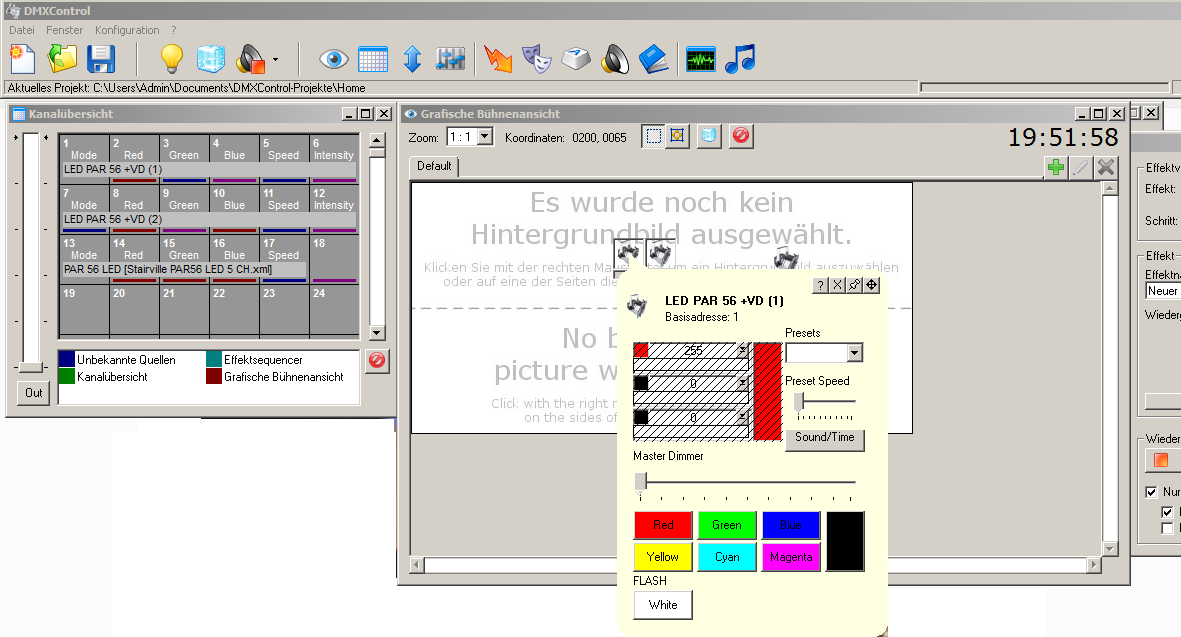The image size is (1181, 637).
Task: Open the blue book icon
Action: point(653,59)
